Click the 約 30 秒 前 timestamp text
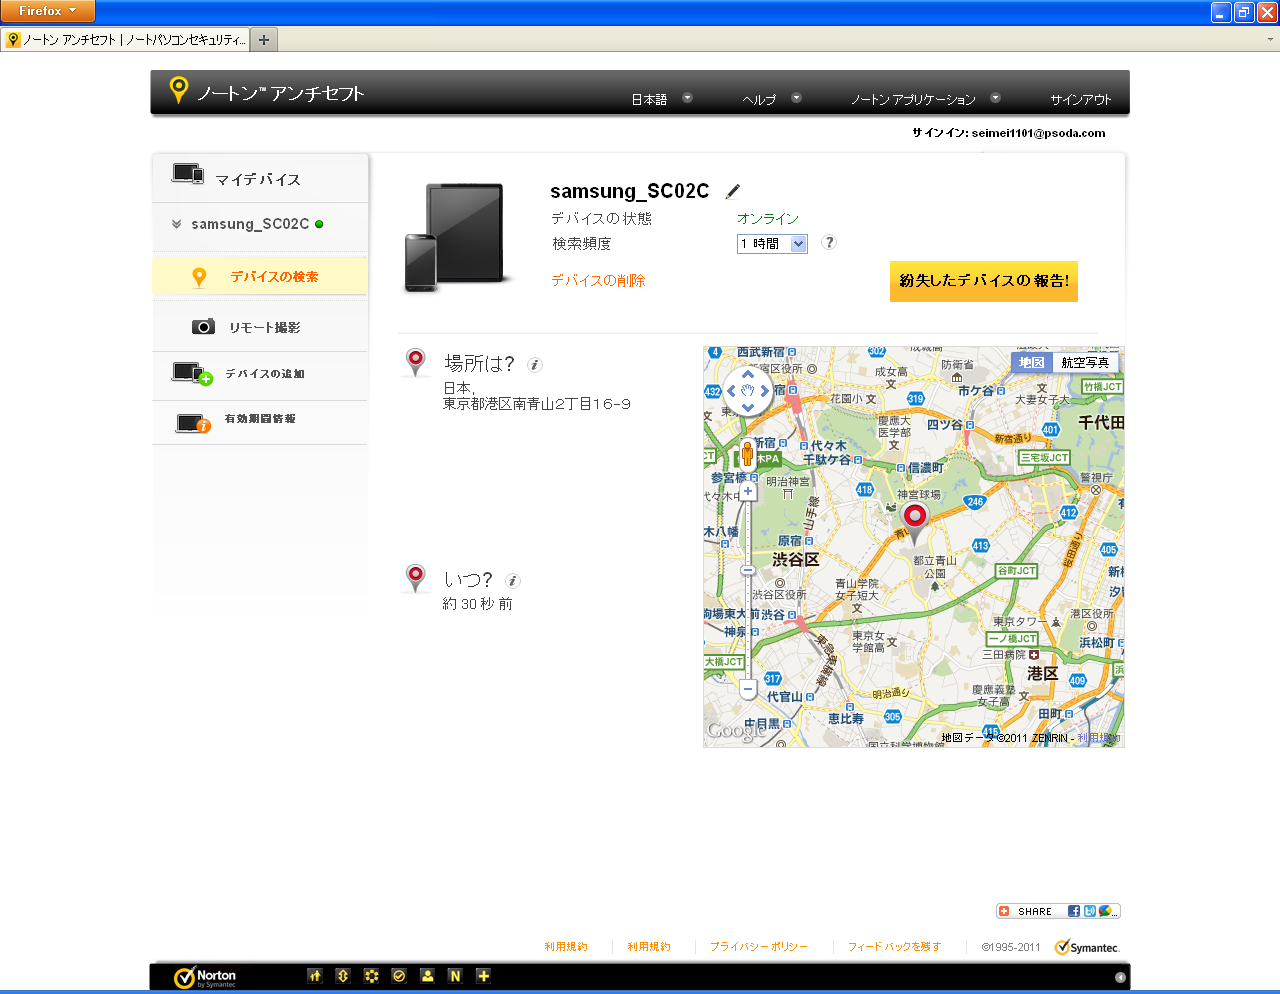The height and width of the screenshot is (994, 1280). point(478,604)
